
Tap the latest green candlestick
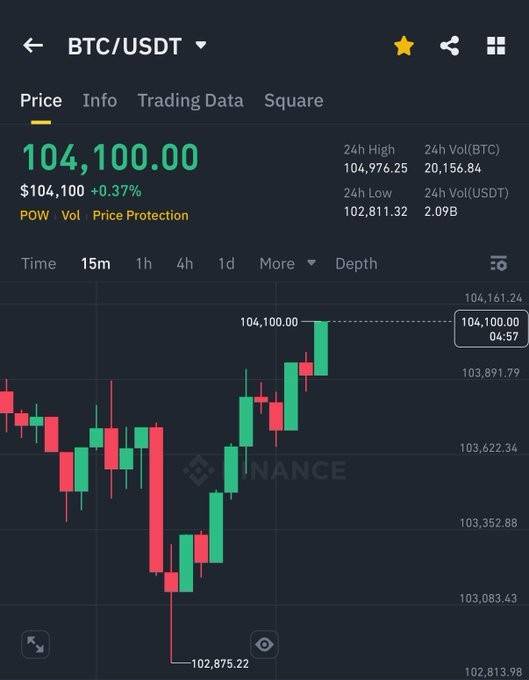(x=321, y=348)
